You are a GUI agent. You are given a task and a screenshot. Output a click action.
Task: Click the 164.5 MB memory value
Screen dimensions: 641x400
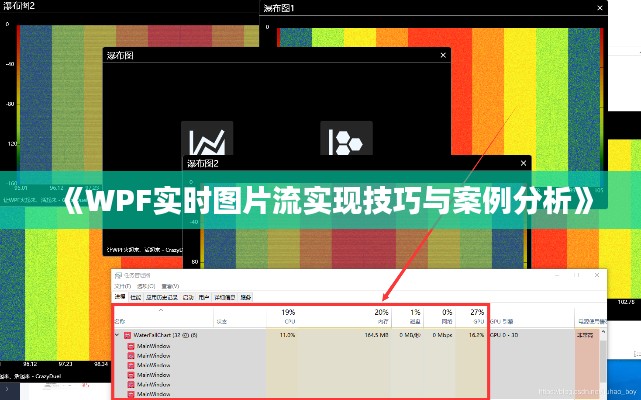pyautogui.click(x=377, y=335)
